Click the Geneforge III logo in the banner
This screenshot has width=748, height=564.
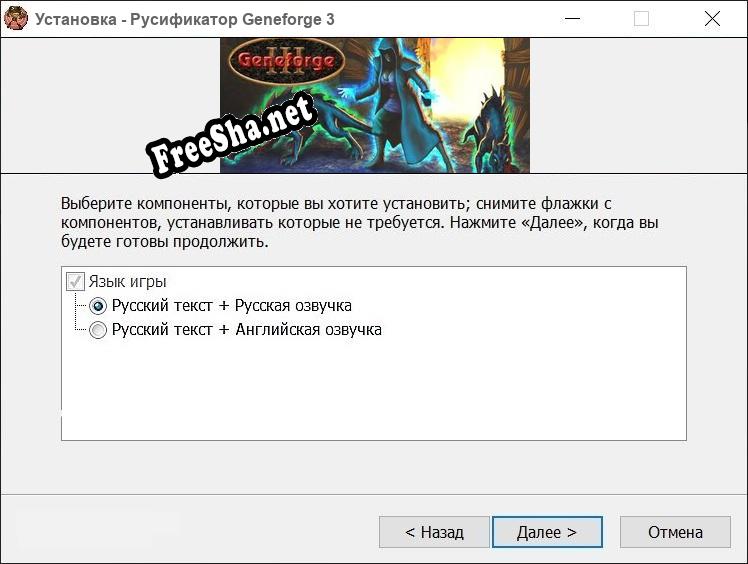tap(286, 62)
